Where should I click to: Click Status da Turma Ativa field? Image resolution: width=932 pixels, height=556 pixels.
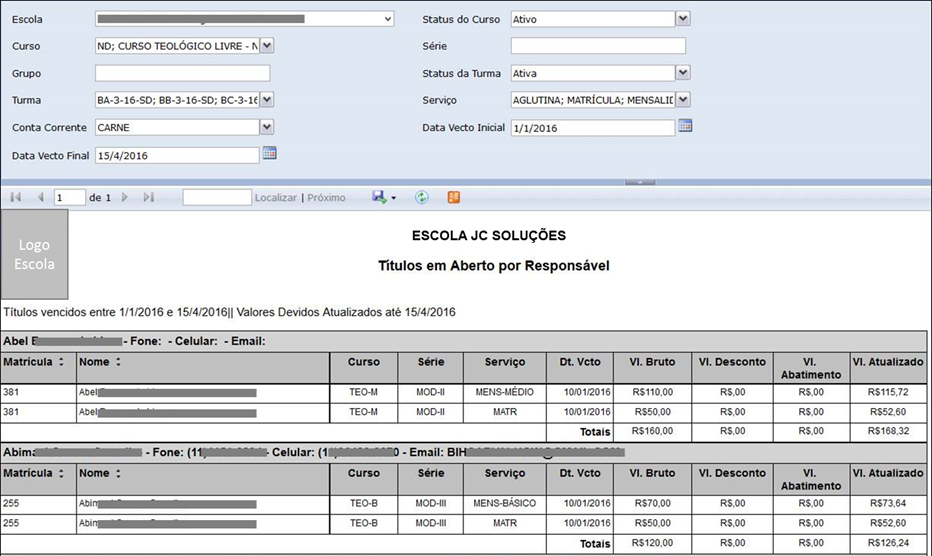pyautogui.click(x=593, y=73)
